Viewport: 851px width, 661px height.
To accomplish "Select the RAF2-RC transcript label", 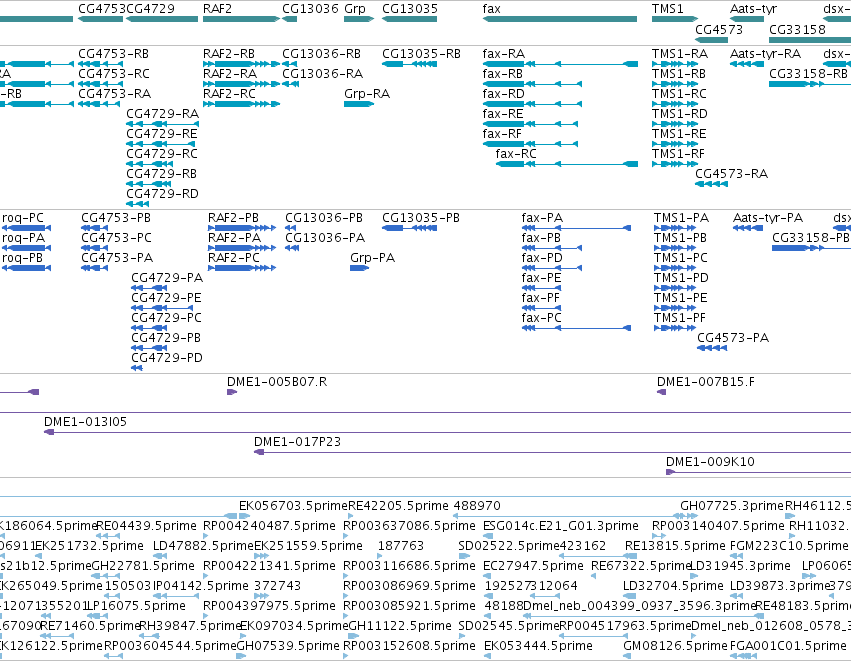I will point(229,94).
